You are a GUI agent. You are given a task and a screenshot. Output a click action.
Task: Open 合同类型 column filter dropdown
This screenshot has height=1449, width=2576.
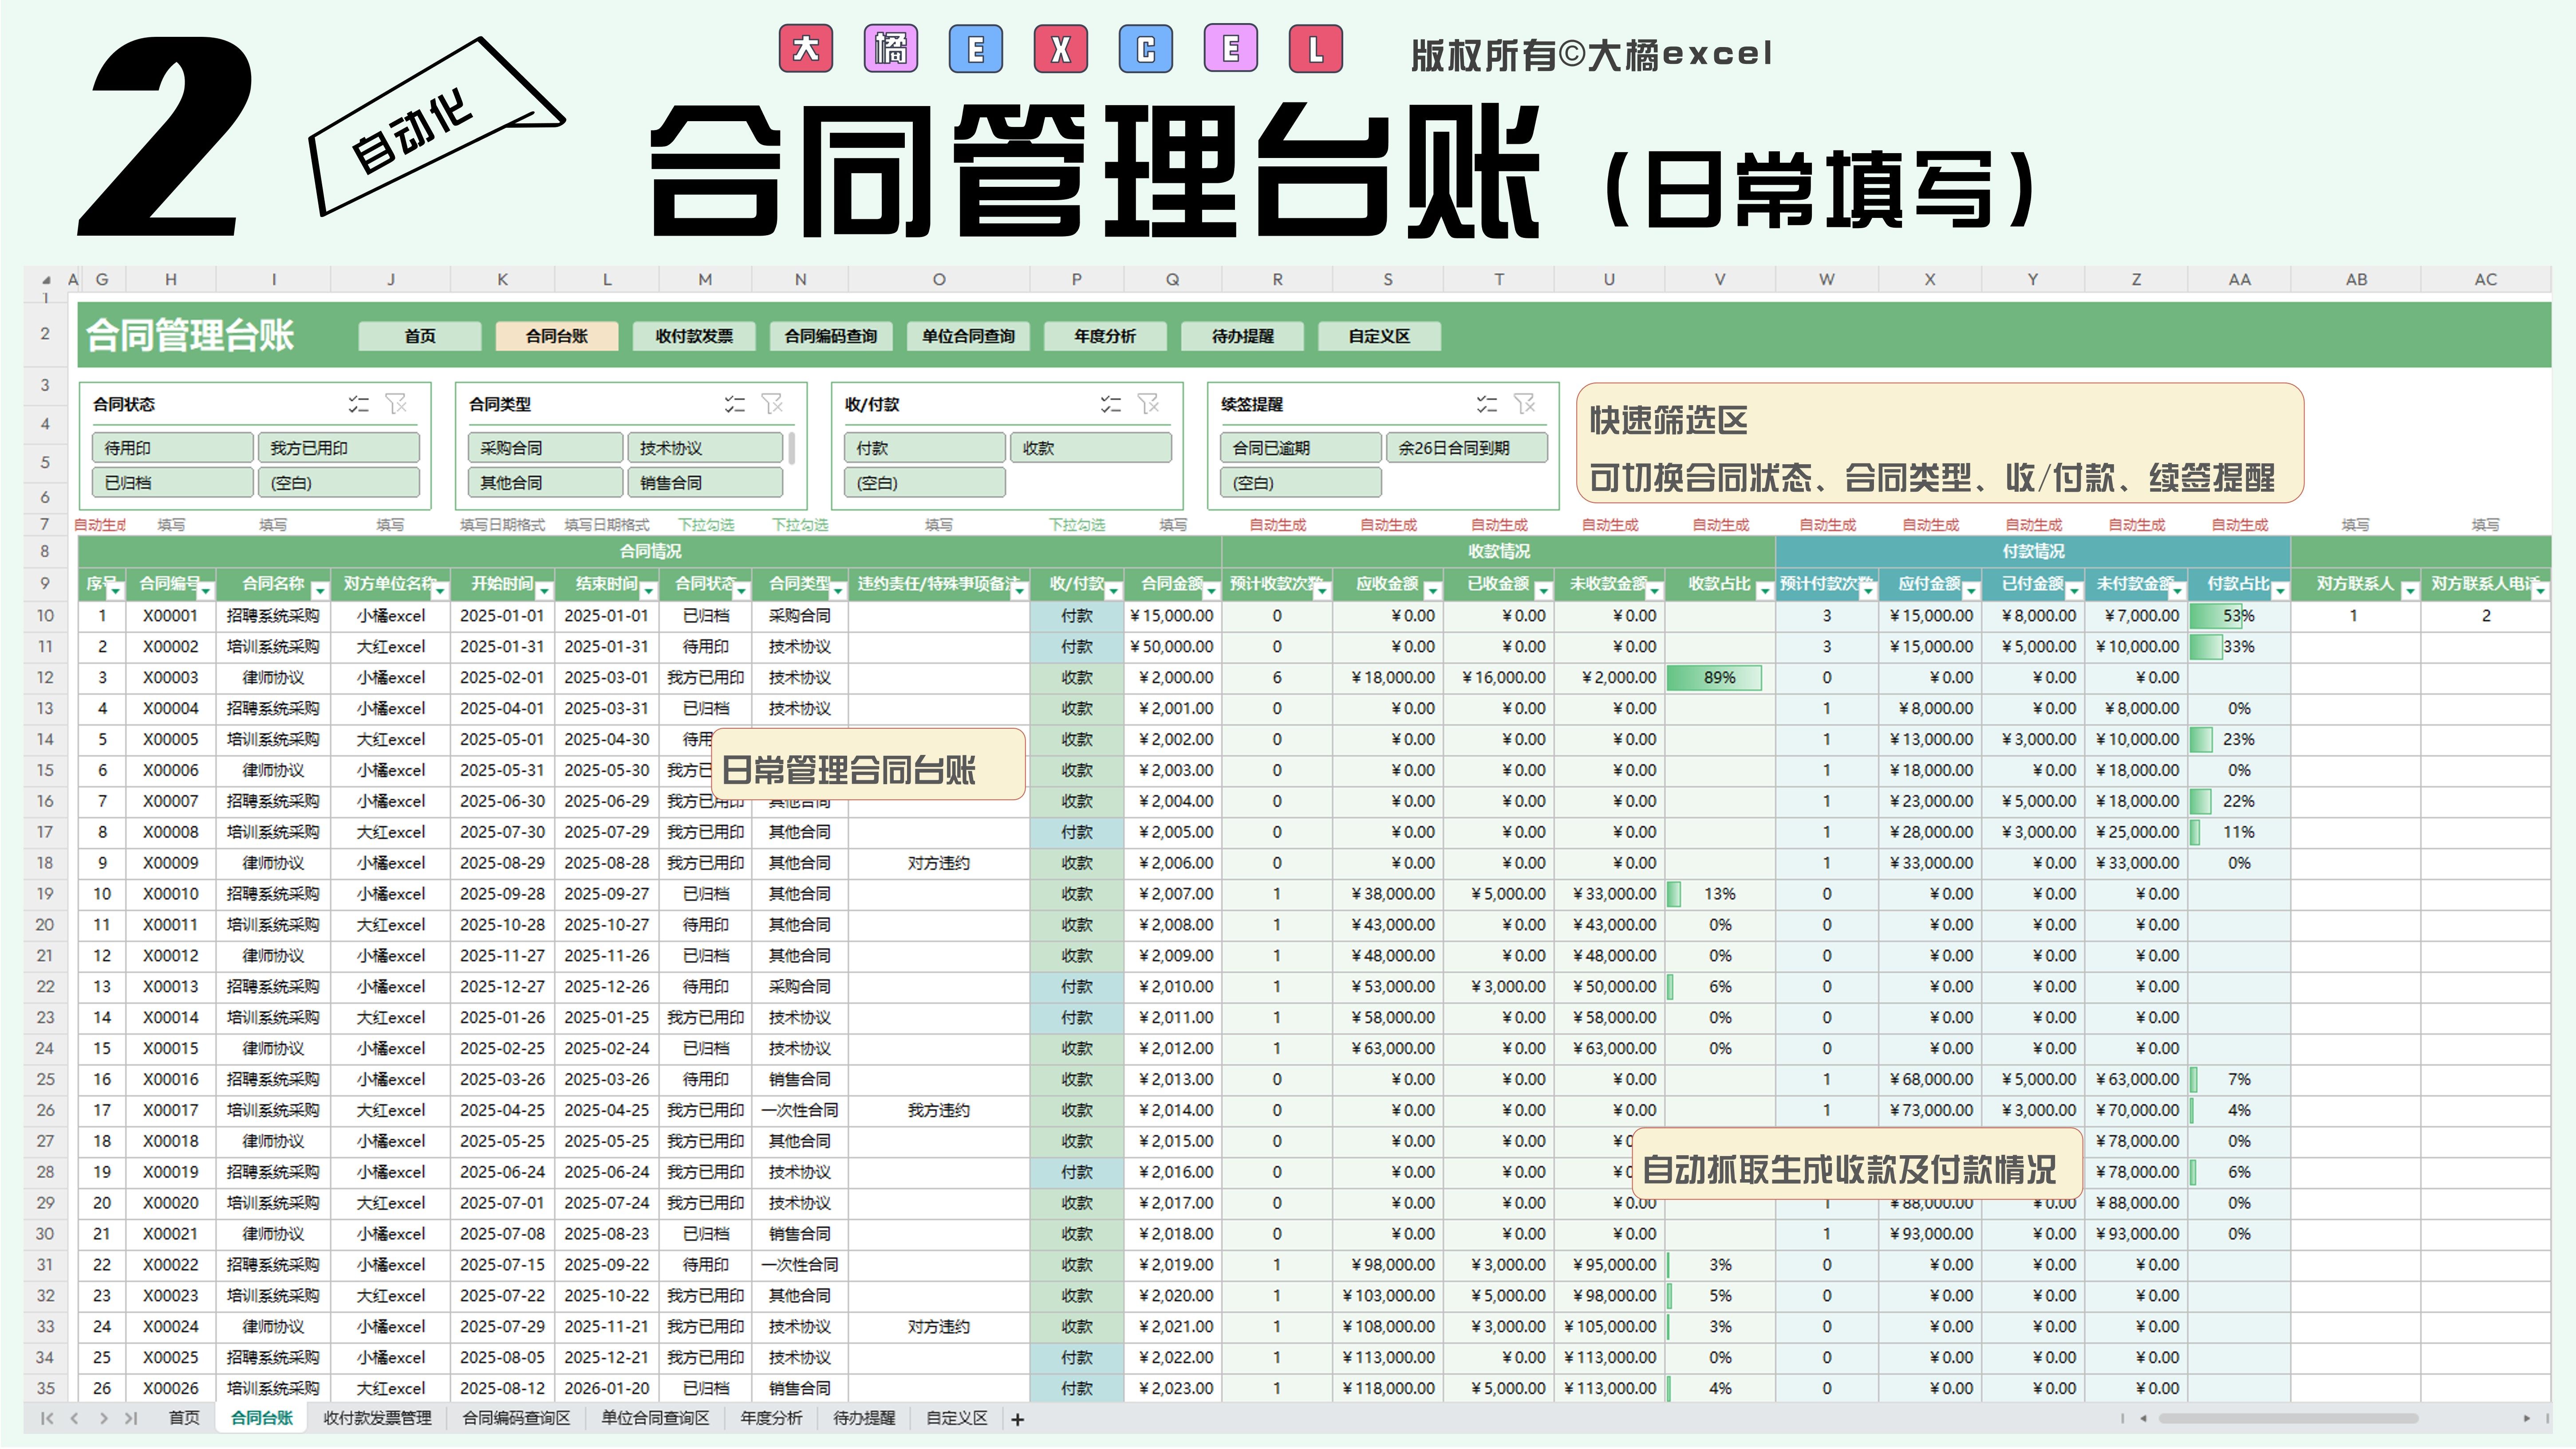(x=837, y=591)
